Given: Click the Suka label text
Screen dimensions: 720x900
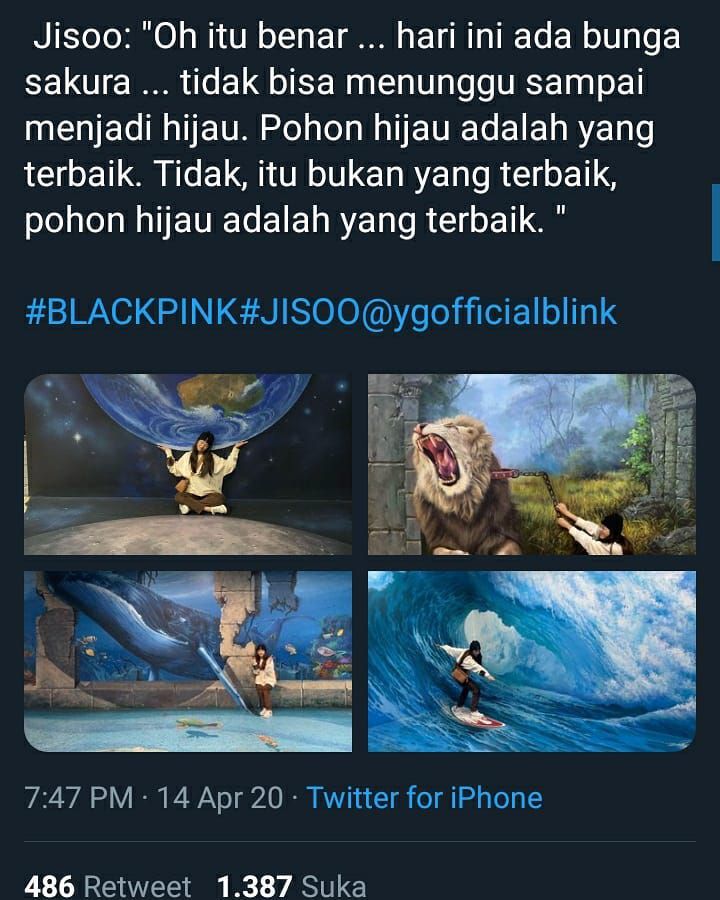Looking at the screenshot, I should (334, 886).
